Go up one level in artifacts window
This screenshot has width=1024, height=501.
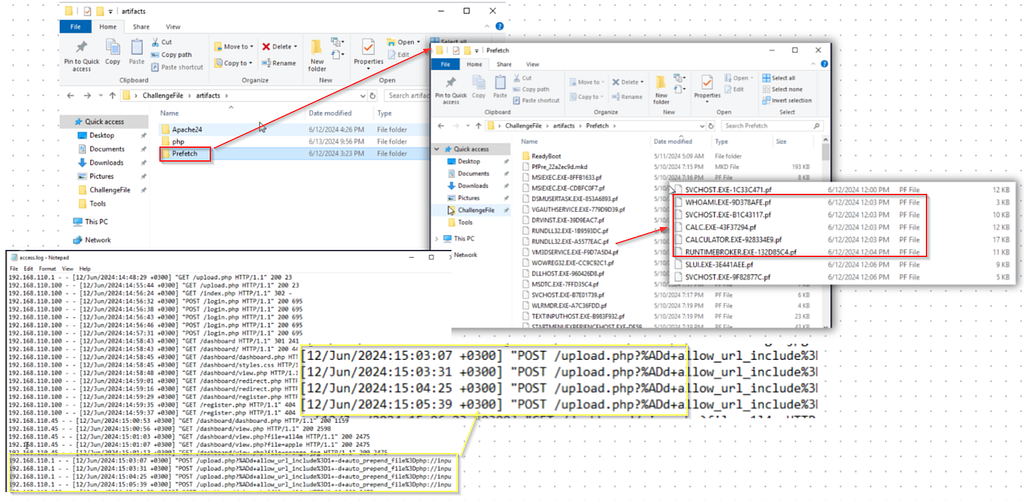click(112, 95)
